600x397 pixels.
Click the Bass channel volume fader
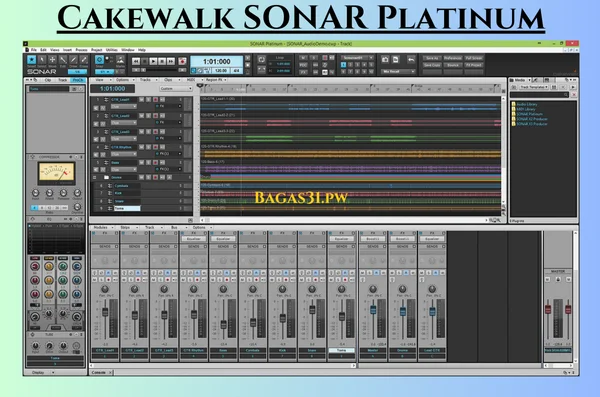pos(223,324)
